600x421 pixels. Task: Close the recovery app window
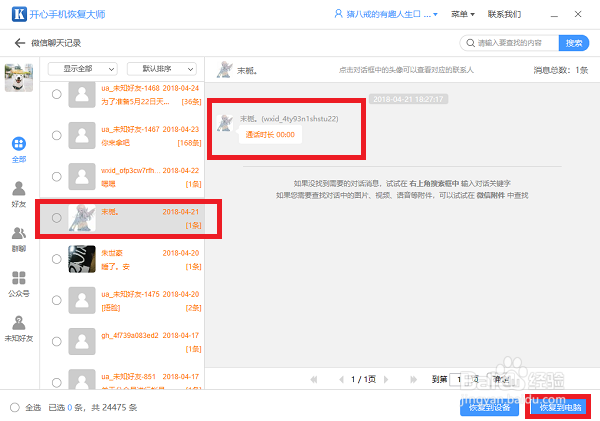pyautogui.click(x=578, y=14)
